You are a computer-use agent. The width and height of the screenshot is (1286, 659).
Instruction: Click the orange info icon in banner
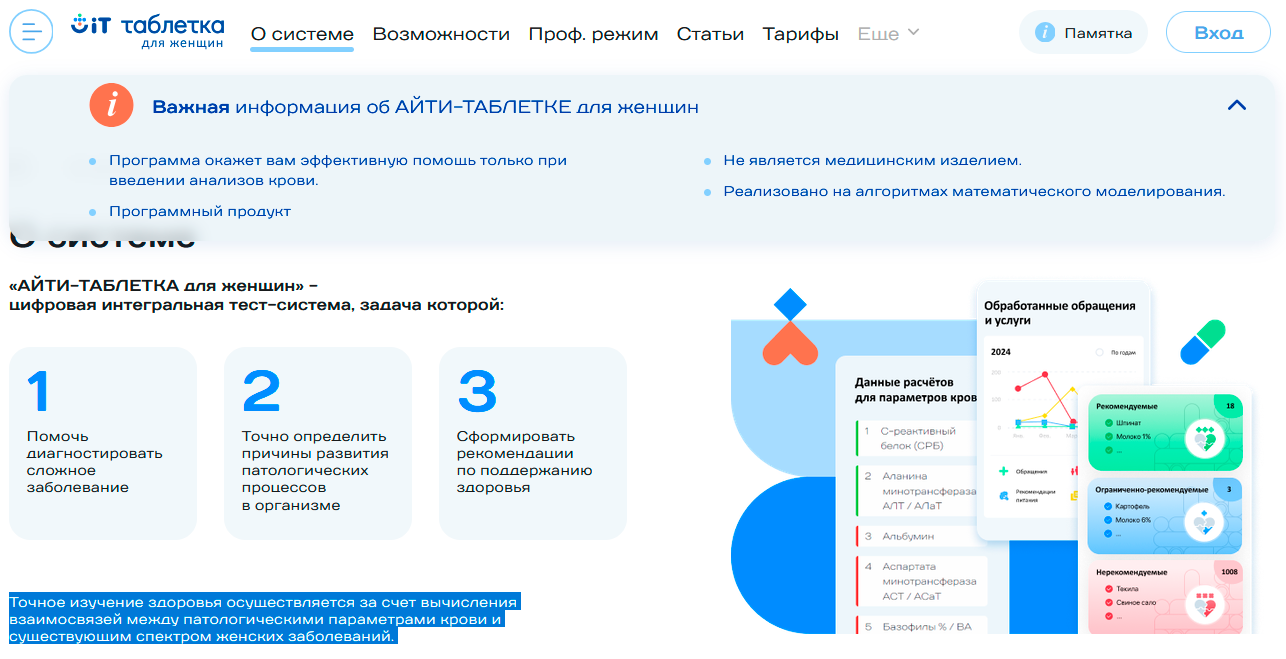(x=111, y=105)
